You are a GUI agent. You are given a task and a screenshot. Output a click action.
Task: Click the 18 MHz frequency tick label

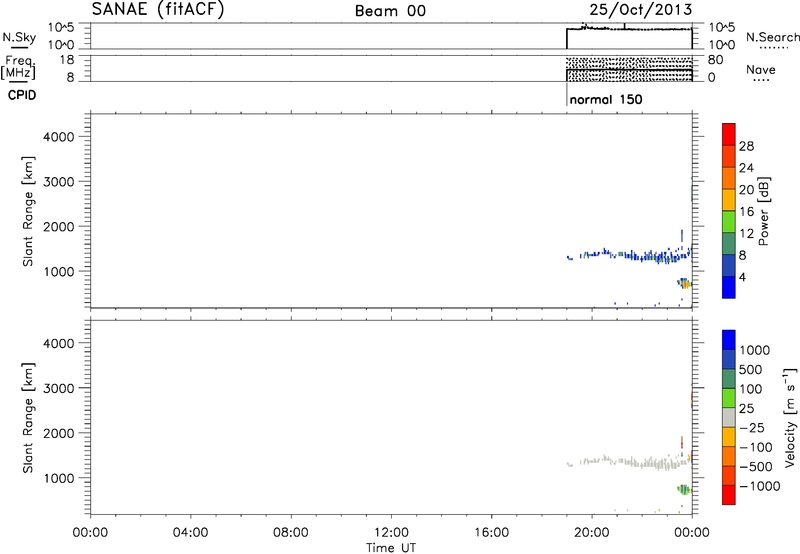tap(66, 60)
